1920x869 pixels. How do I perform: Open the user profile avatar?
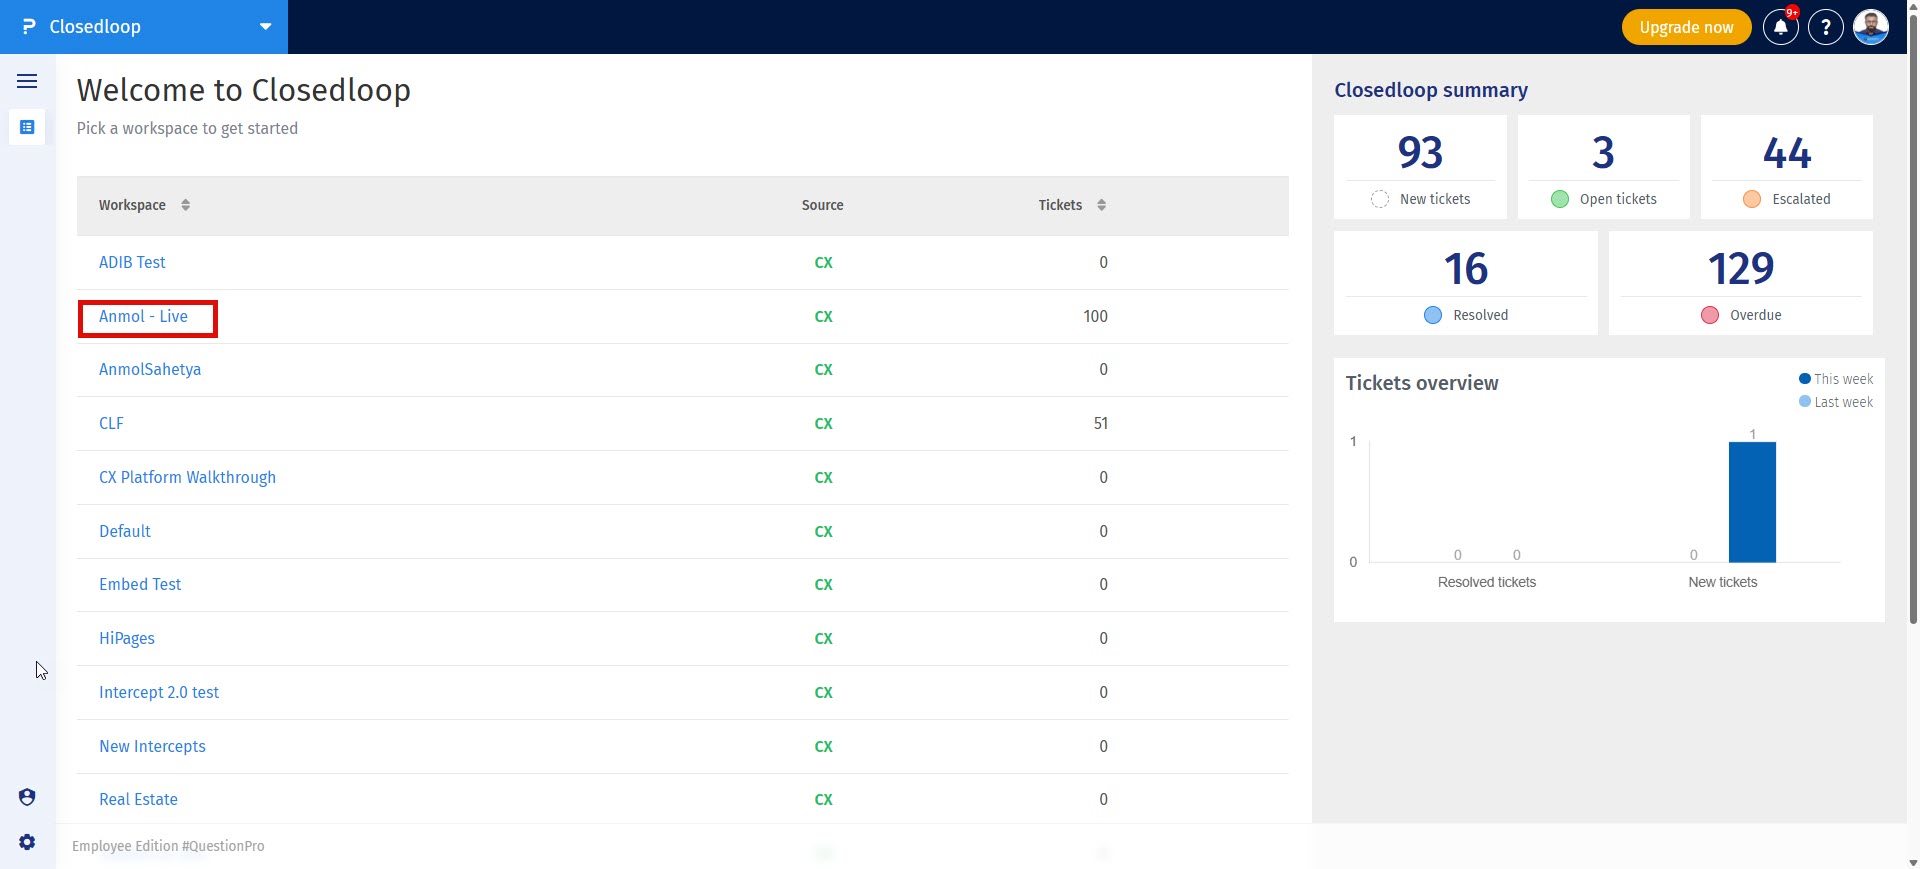pyautogui.click(x=1871, y=27)
